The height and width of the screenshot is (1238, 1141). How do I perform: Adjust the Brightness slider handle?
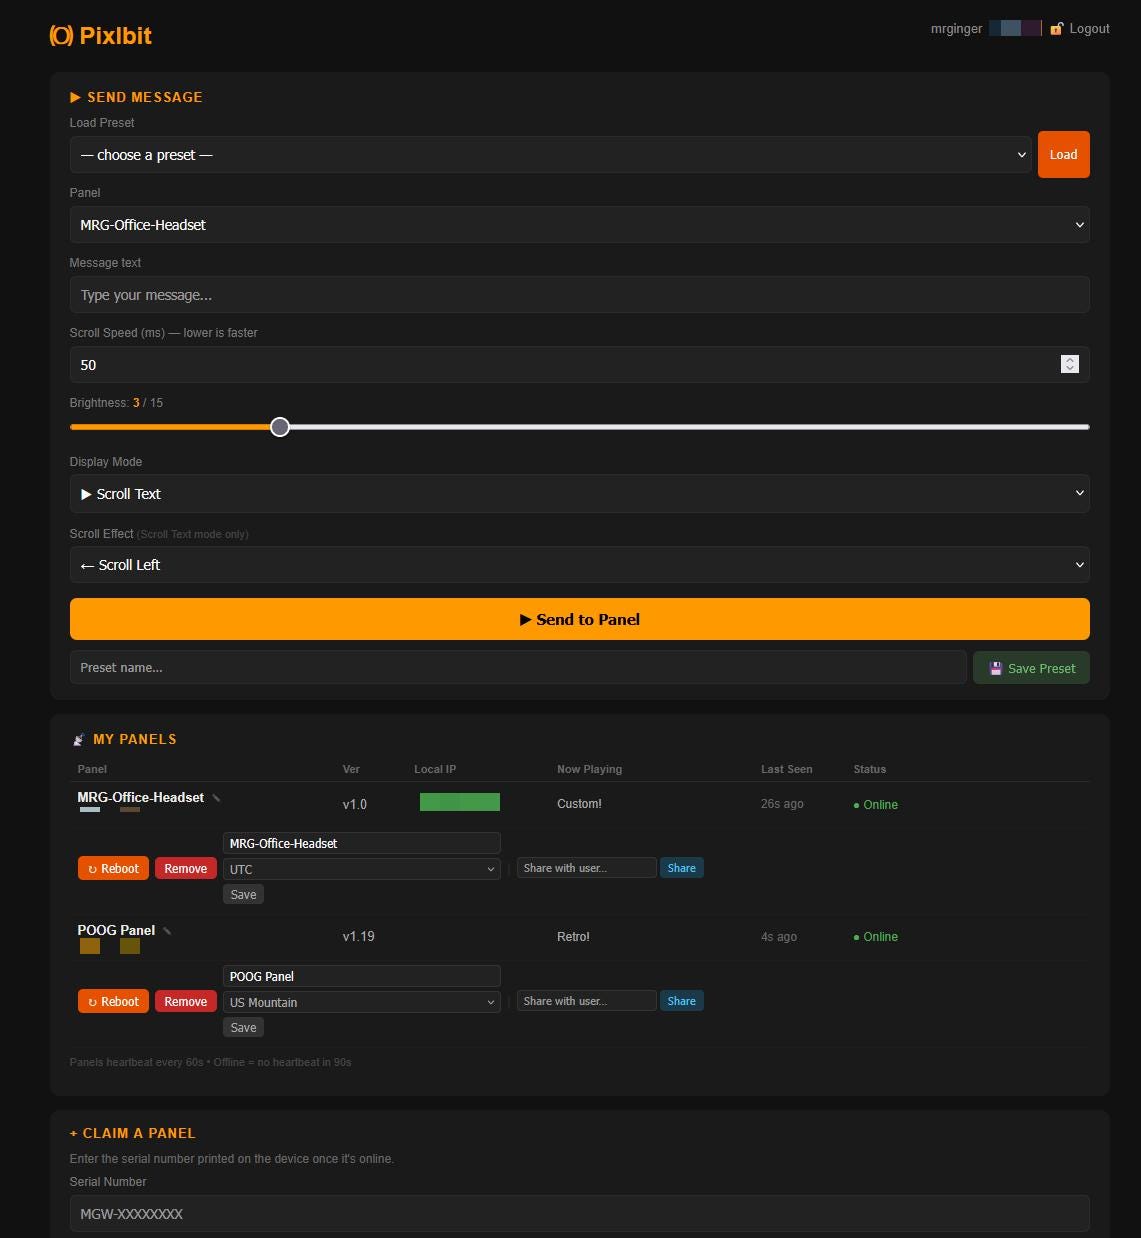pos(280,427)
